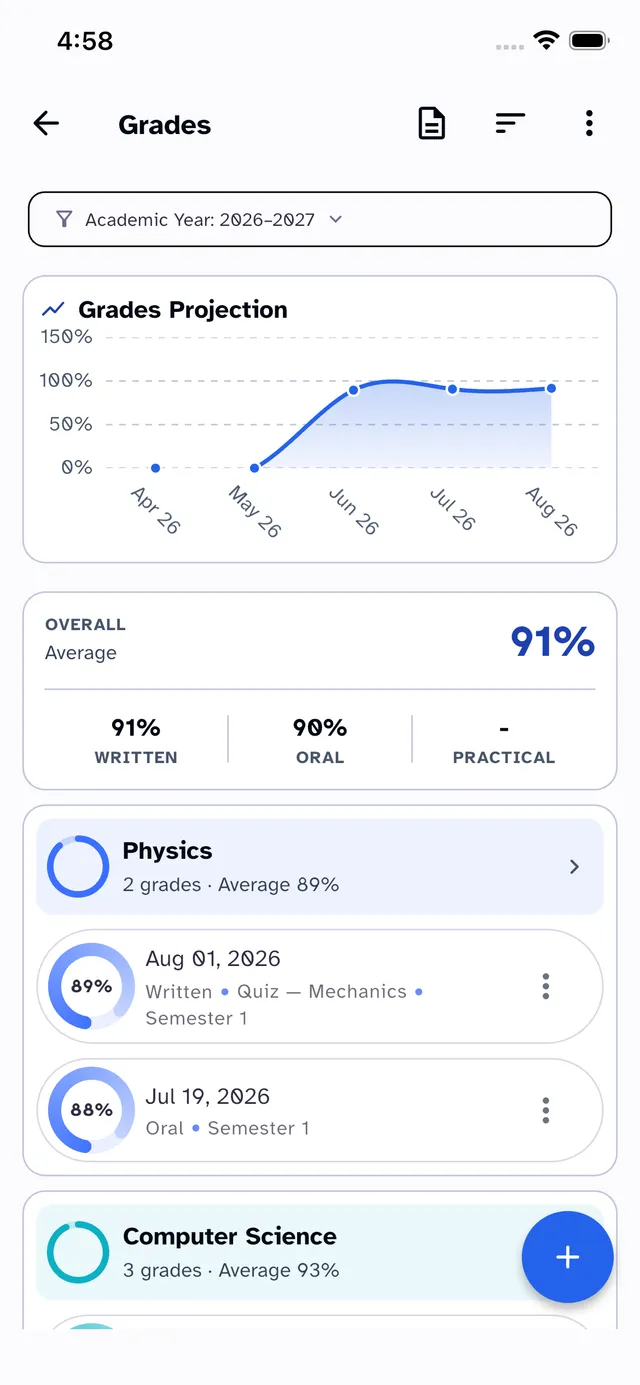
Task: Tap the Jun 26 point on chart
Action: [x=354, y=390]
